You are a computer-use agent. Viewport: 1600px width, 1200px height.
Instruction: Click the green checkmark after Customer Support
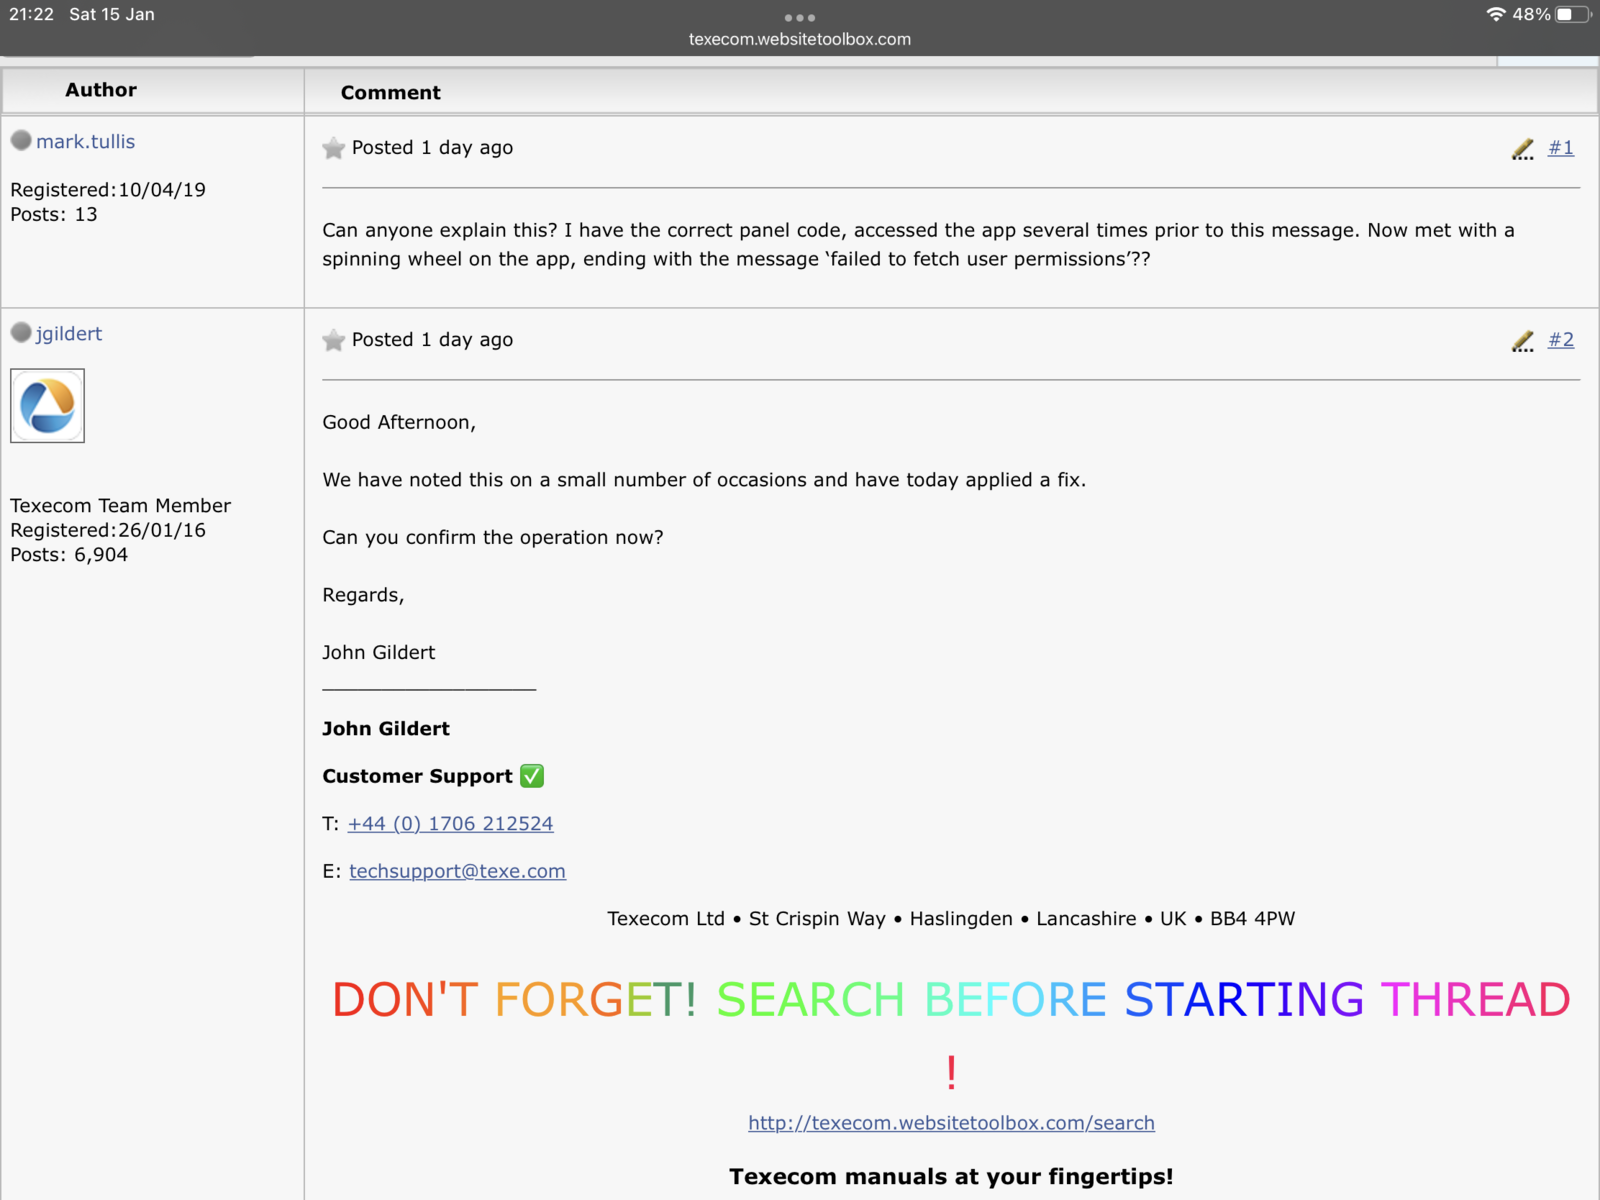coord(532,776)
